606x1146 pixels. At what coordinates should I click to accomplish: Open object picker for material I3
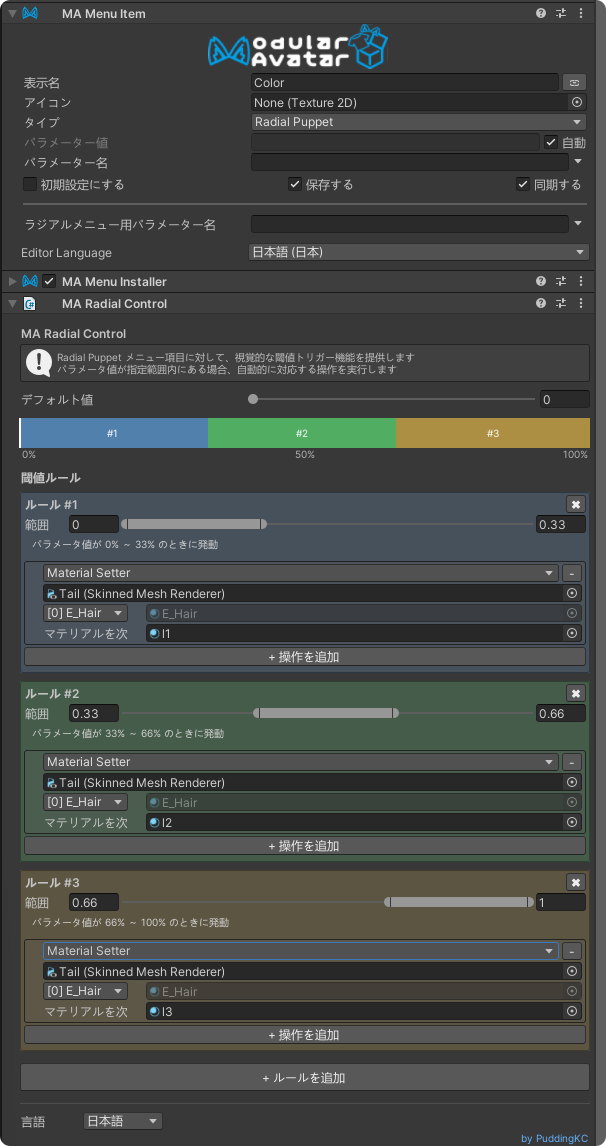tap(572, 1012)
